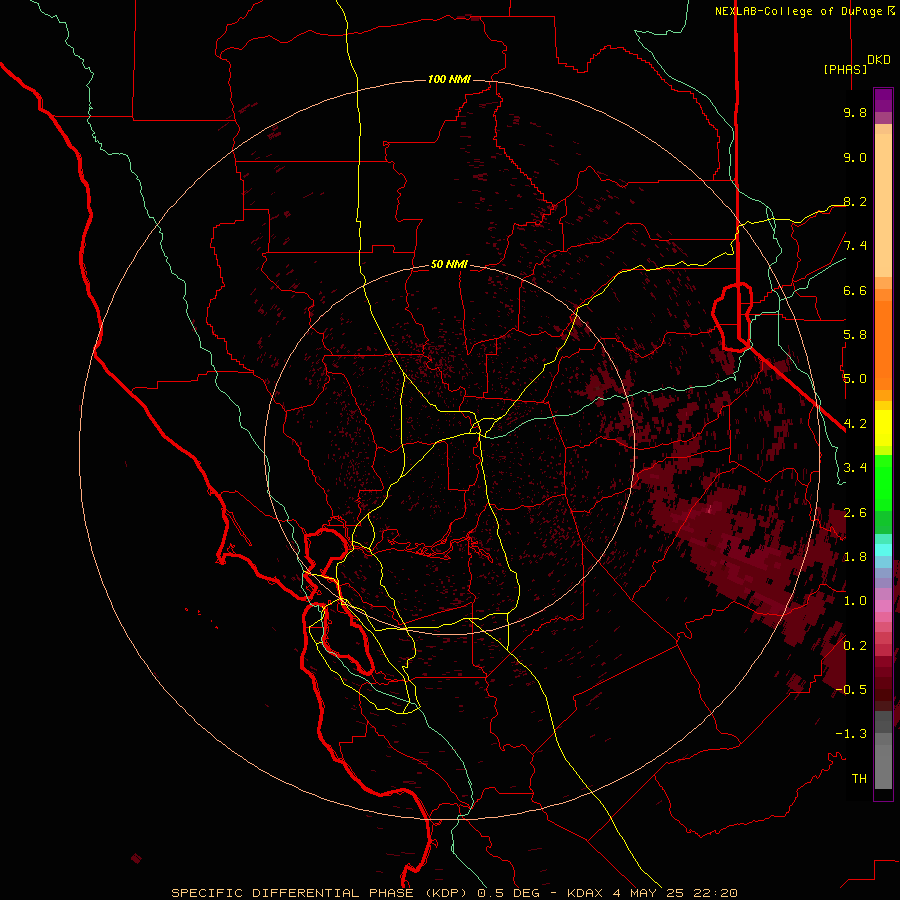
Task: Click the [PHAS] legend label
Action: 845,69
